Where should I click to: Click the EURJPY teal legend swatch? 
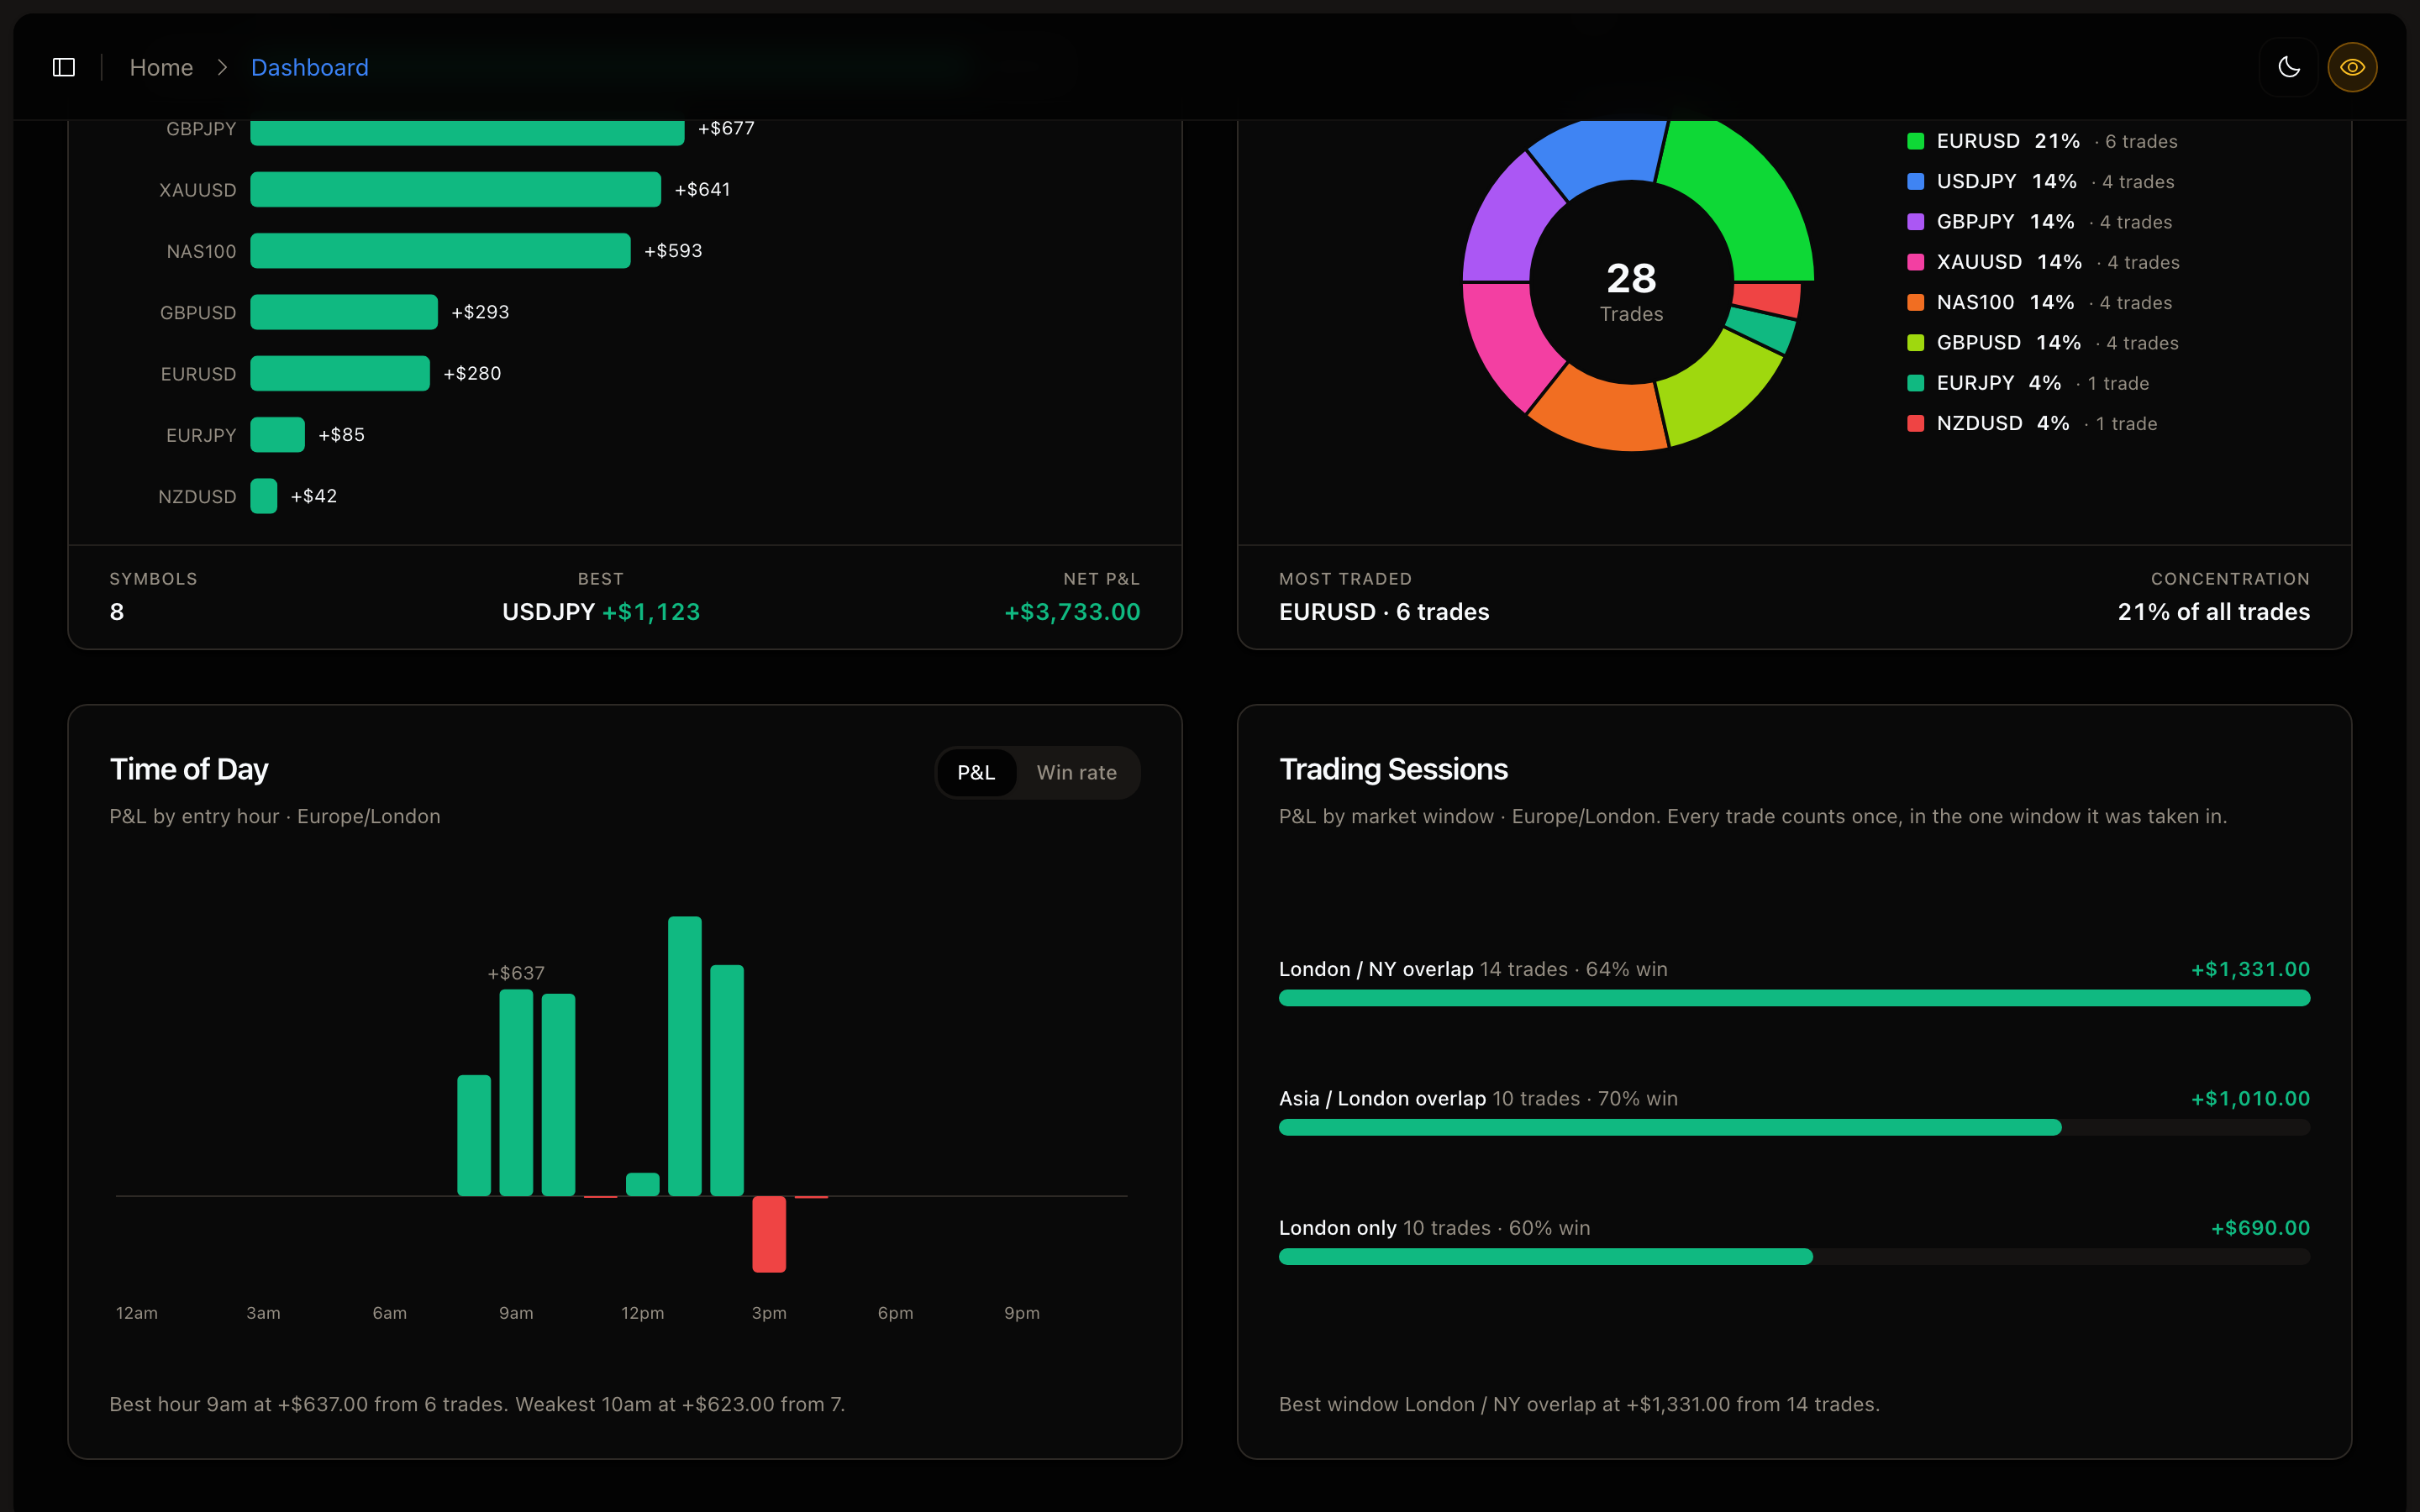1916,383
